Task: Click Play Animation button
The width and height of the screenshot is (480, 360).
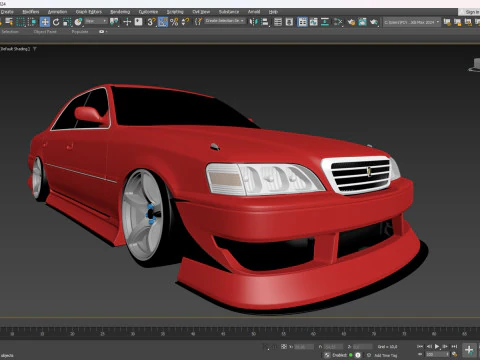Action: (437, 347)
